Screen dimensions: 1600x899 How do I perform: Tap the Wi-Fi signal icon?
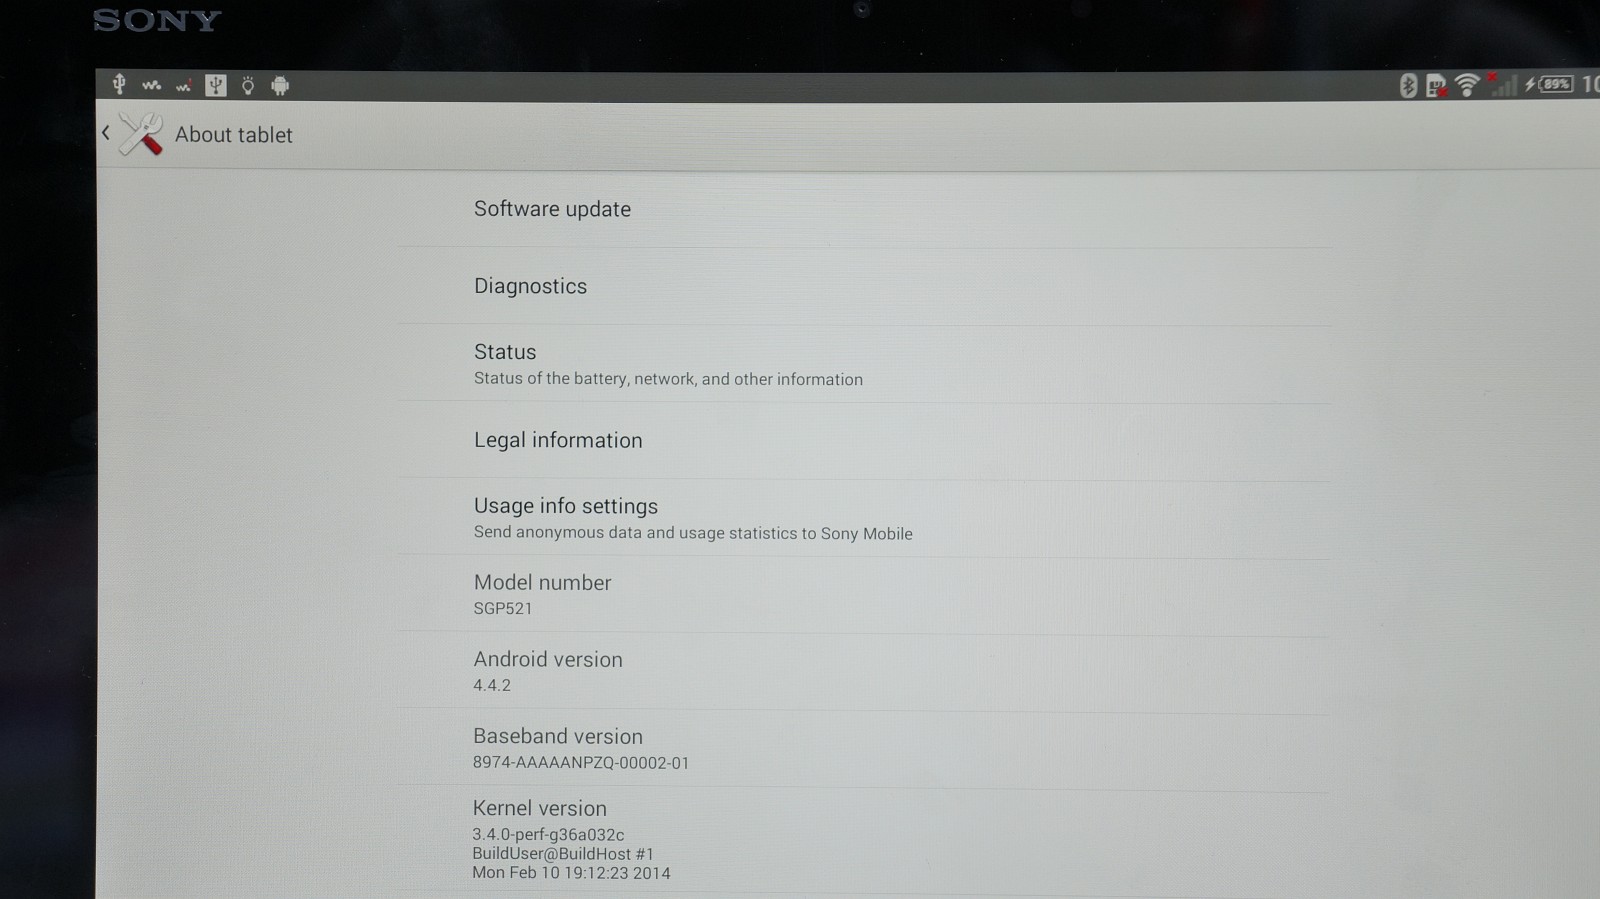(1466, 86)
